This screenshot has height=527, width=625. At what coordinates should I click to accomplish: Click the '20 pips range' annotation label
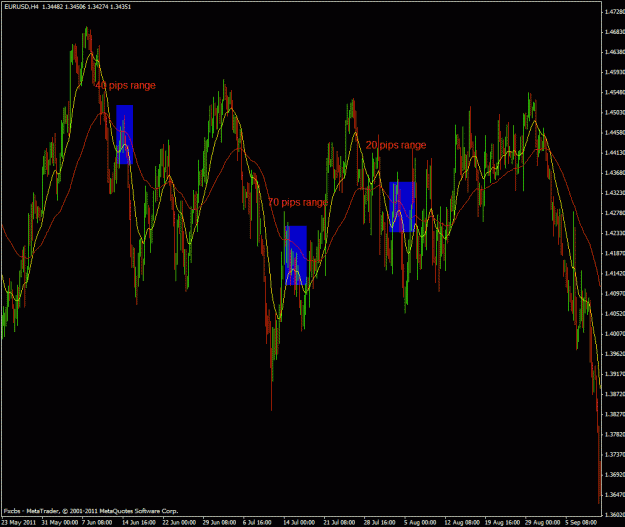click(x=396, y=145)
